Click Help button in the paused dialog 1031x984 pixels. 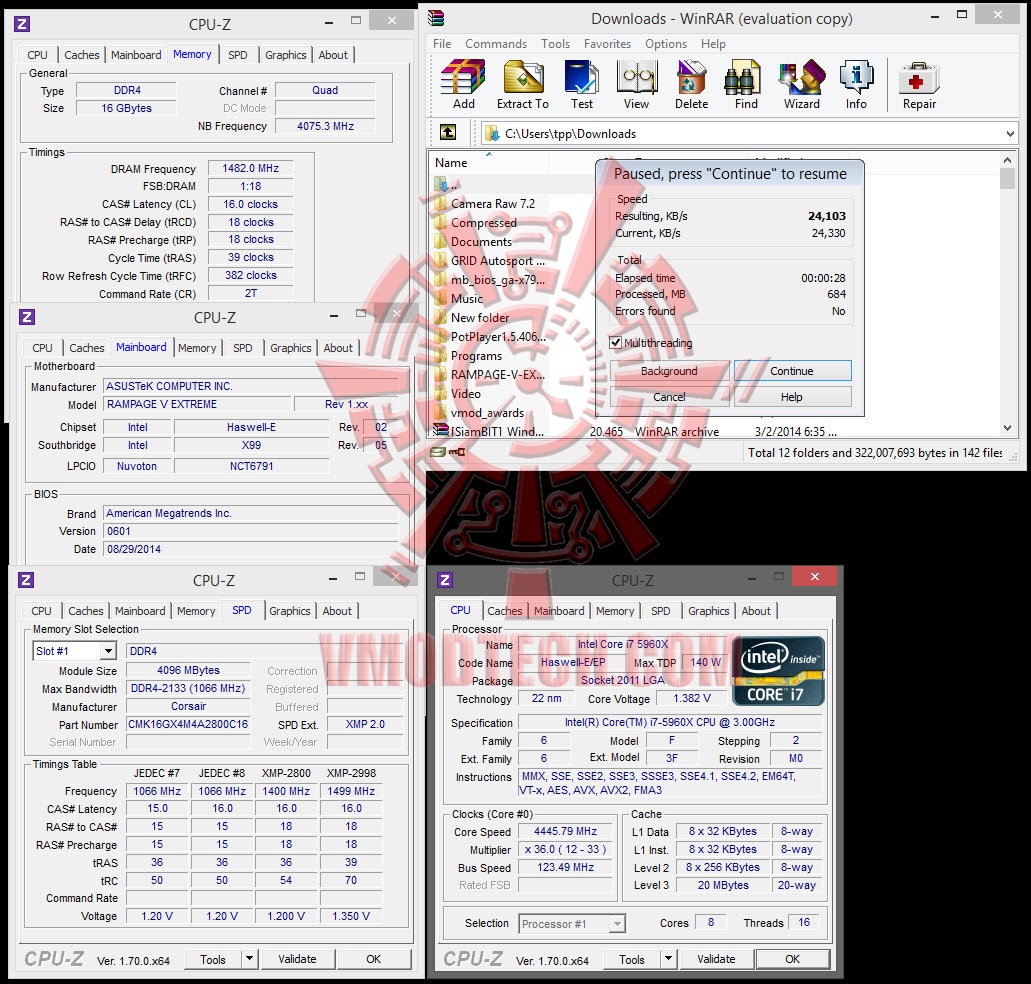click(792, 396)
